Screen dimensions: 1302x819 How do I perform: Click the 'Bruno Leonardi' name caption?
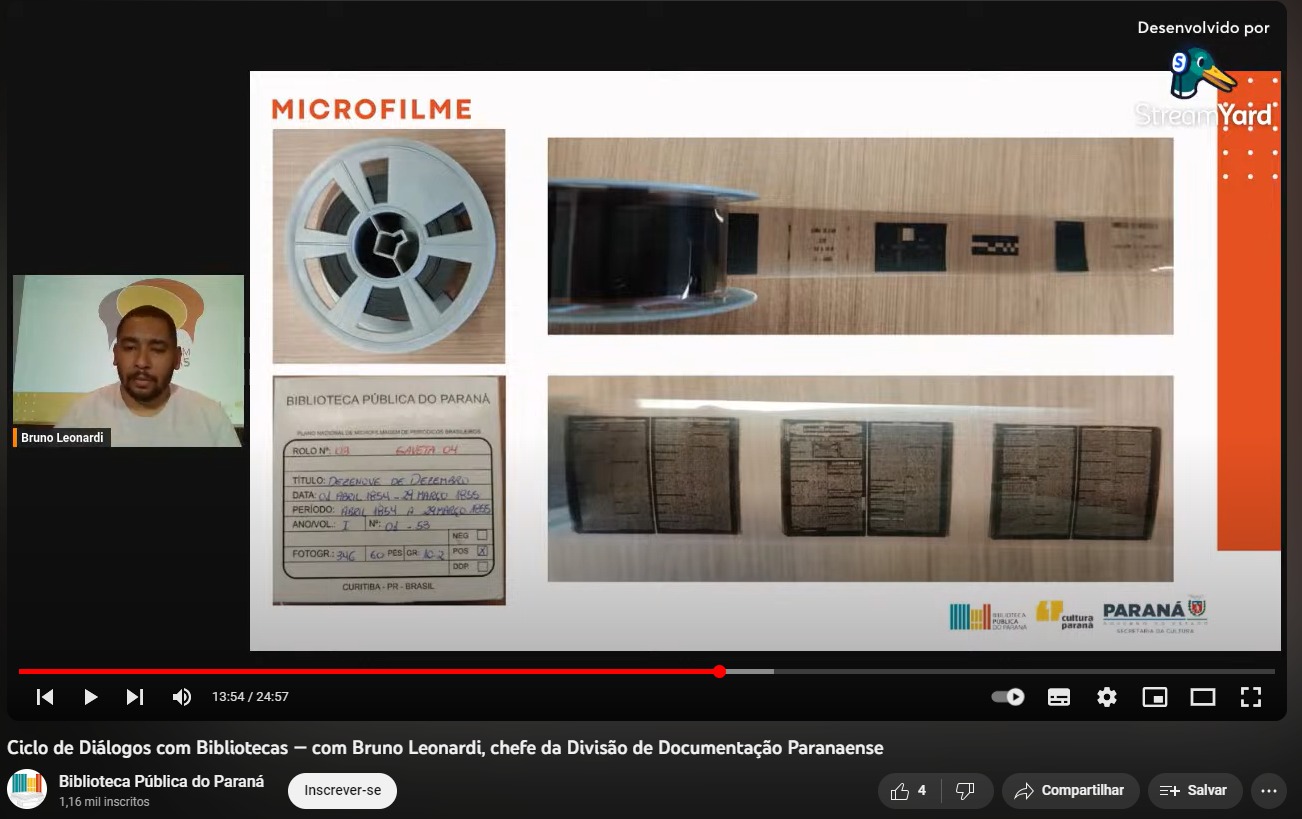(x=62, y=438)
